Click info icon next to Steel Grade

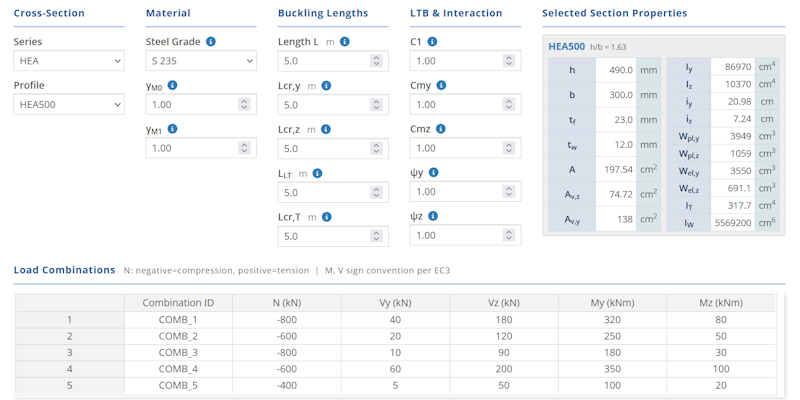click(211, 42)
